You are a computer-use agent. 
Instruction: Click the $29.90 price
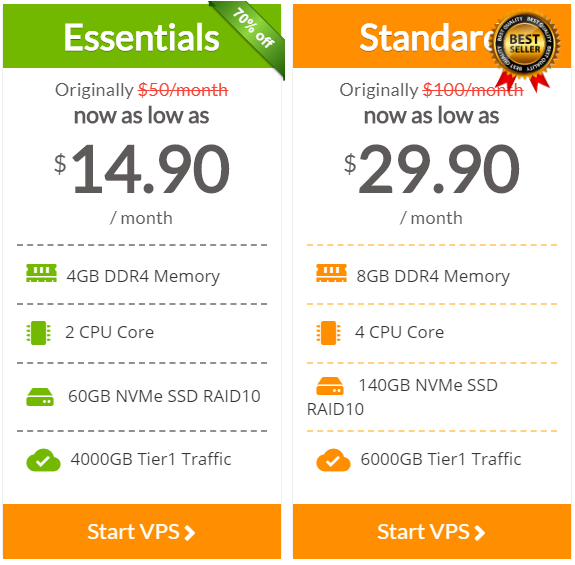(x=432, y=169)
